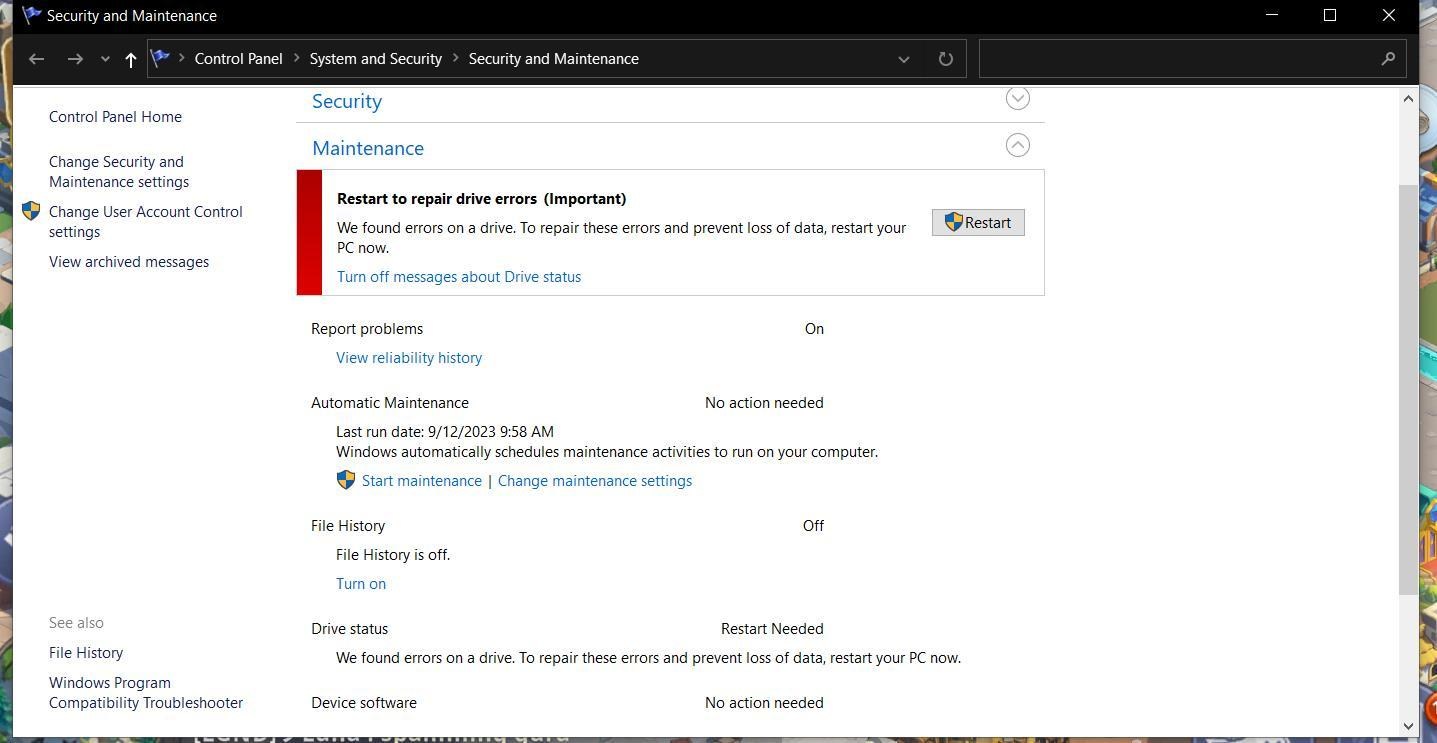1437x743 pixels.
Task: Click the search magnifier icon
Action: tap(1388, 59)
